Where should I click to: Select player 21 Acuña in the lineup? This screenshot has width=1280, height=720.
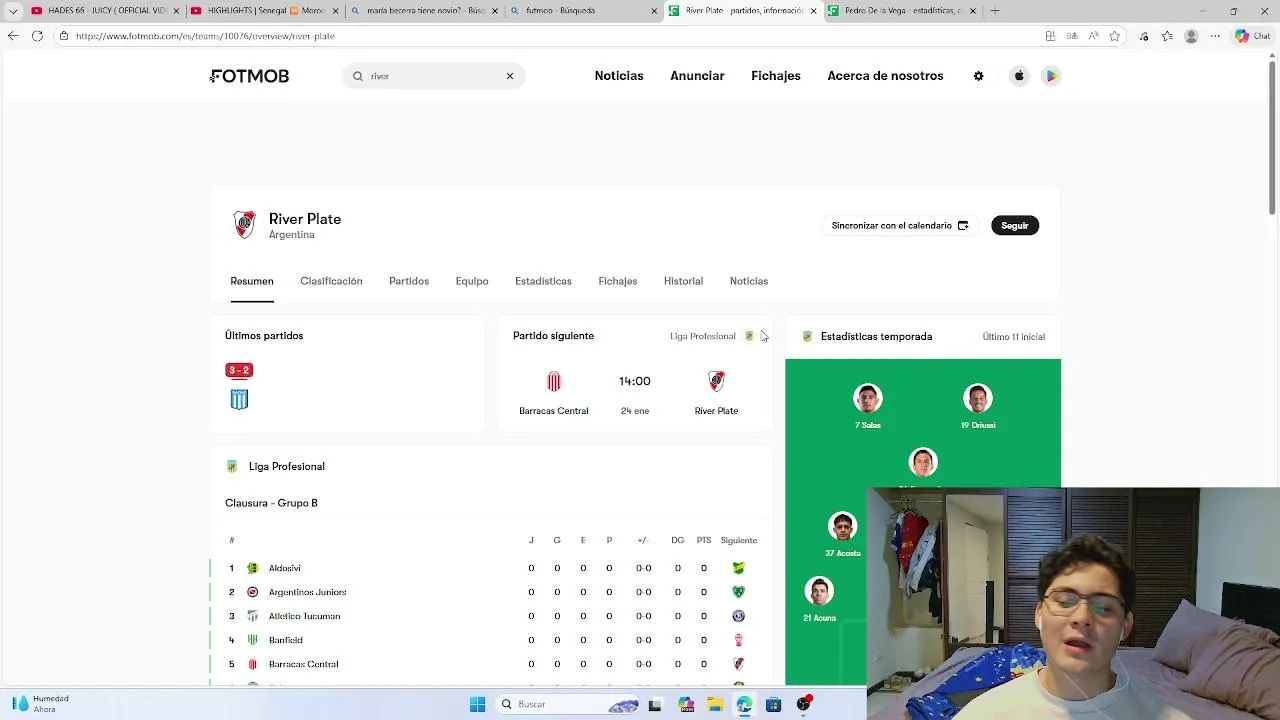819,599
